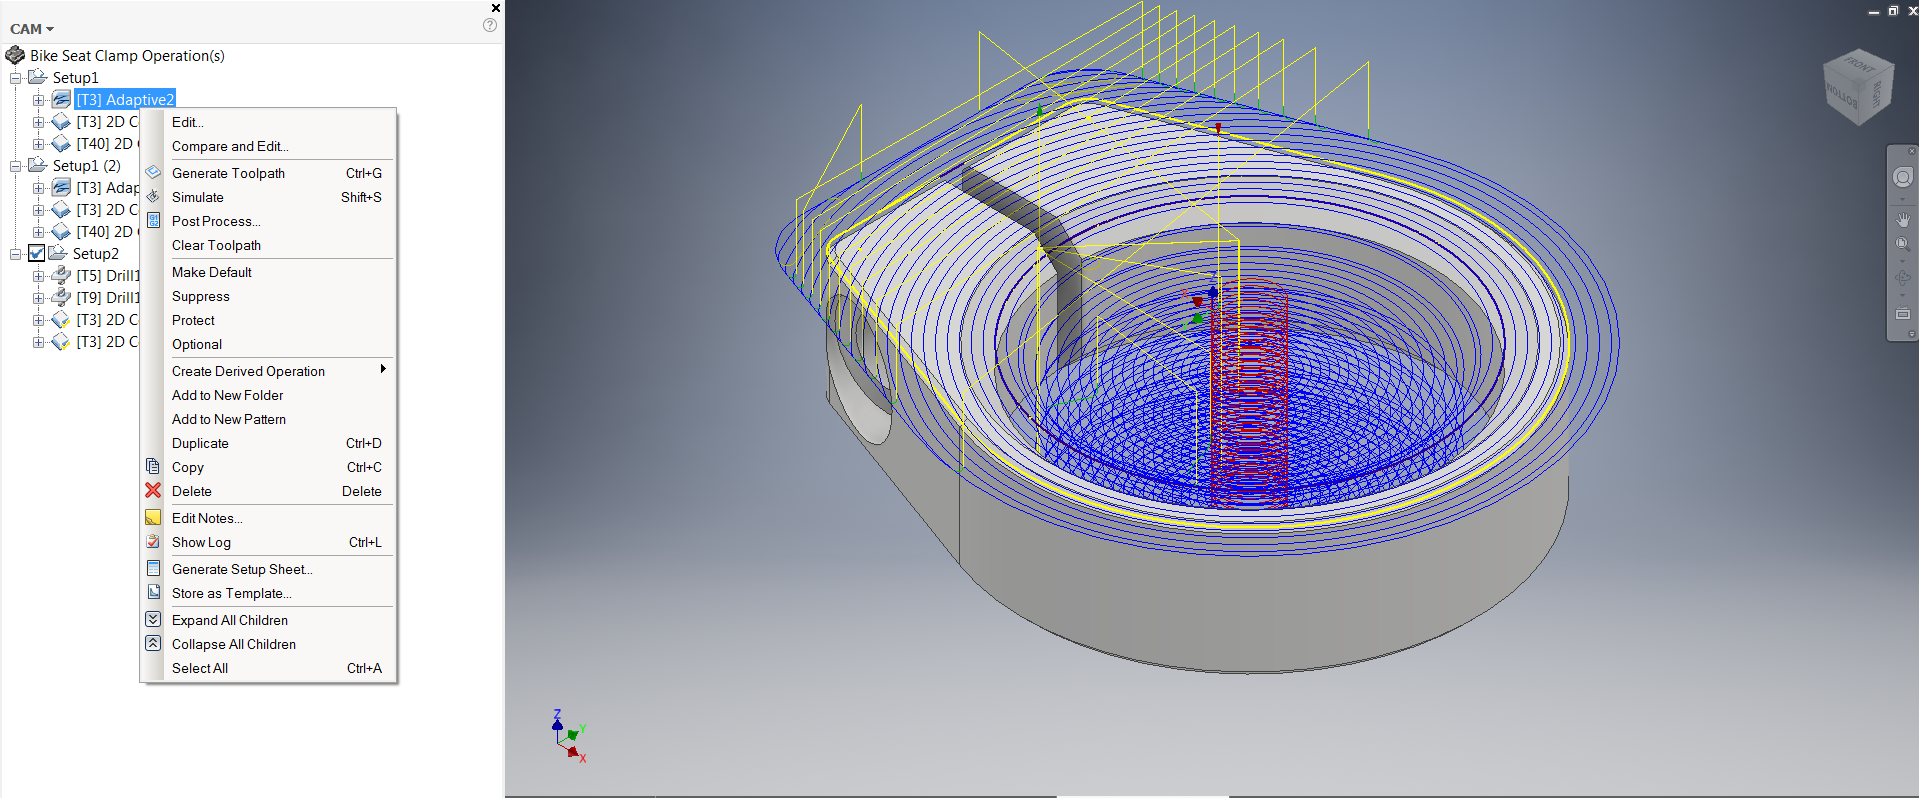Open the CAM browser dropdown
1919x798 pixels.
[32, 29]
